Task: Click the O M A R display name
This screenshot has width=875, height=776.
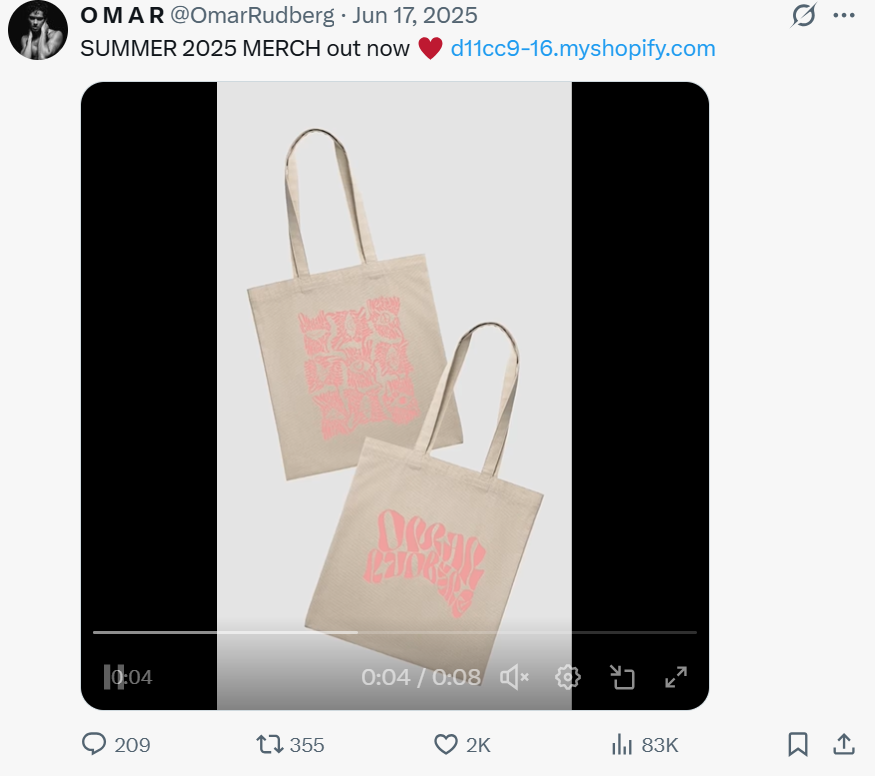Action: [x=122, y=15]
